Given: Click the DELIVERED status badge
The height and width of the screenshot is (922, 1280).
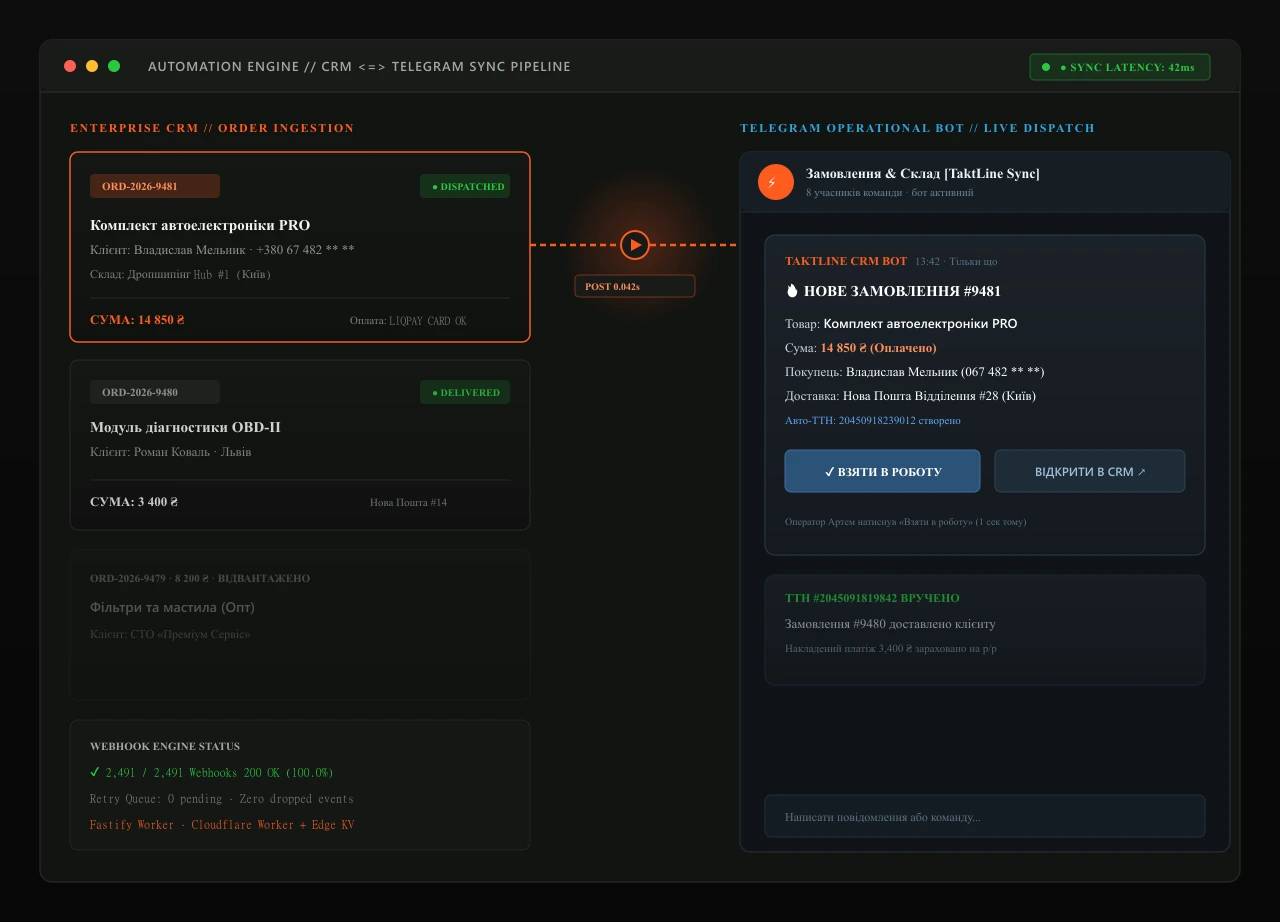Looking at the screenshot, I should point(465,392).
